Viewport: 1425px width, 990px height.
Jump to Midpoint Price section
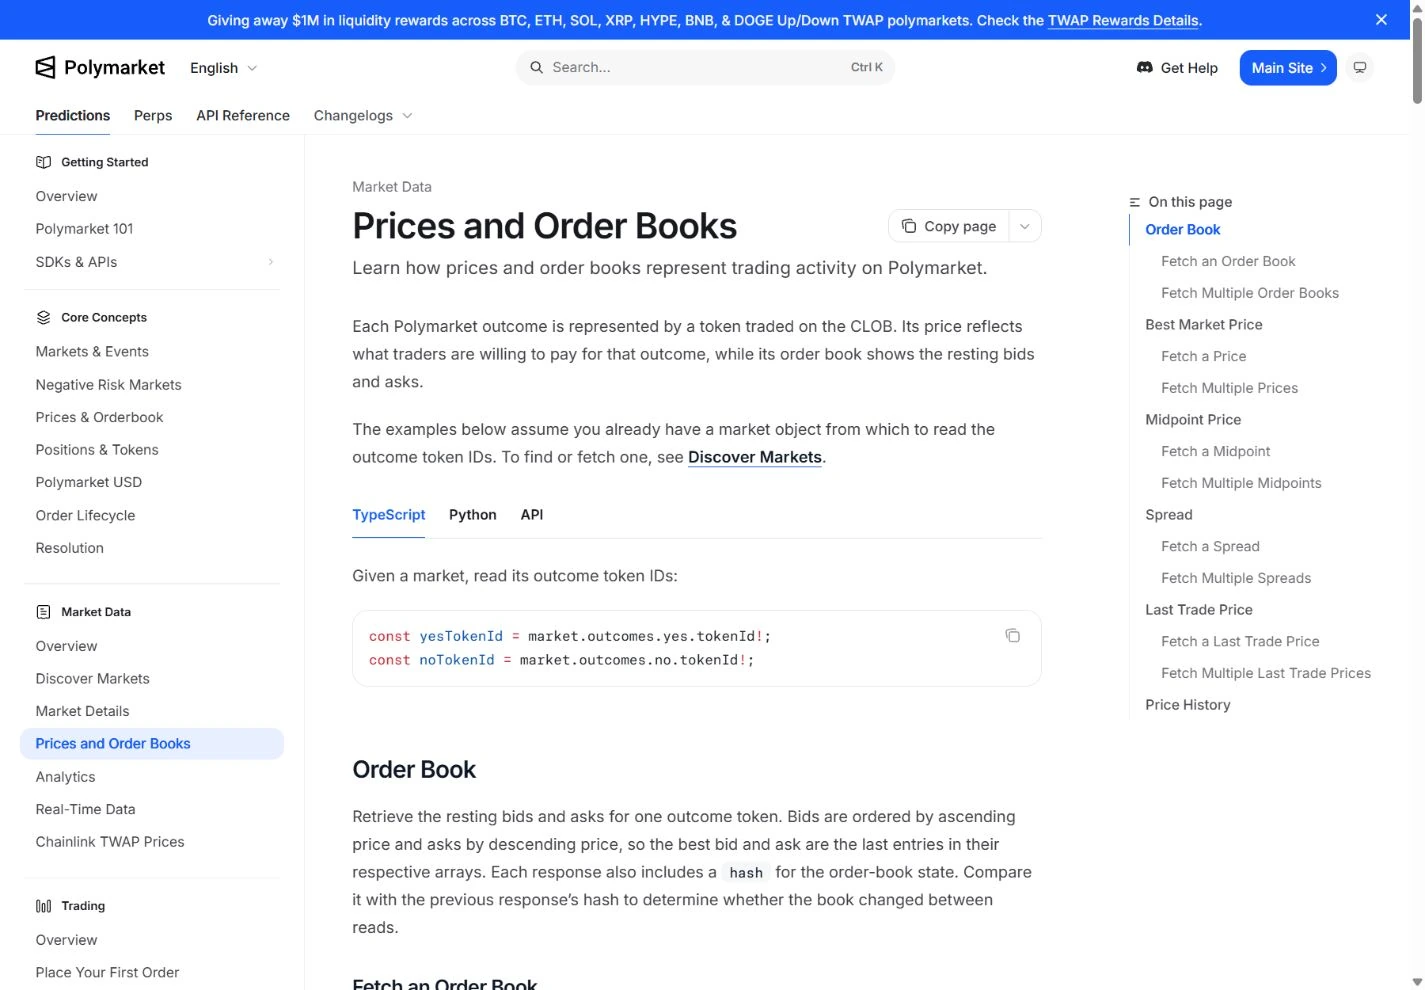[1193, 419]
